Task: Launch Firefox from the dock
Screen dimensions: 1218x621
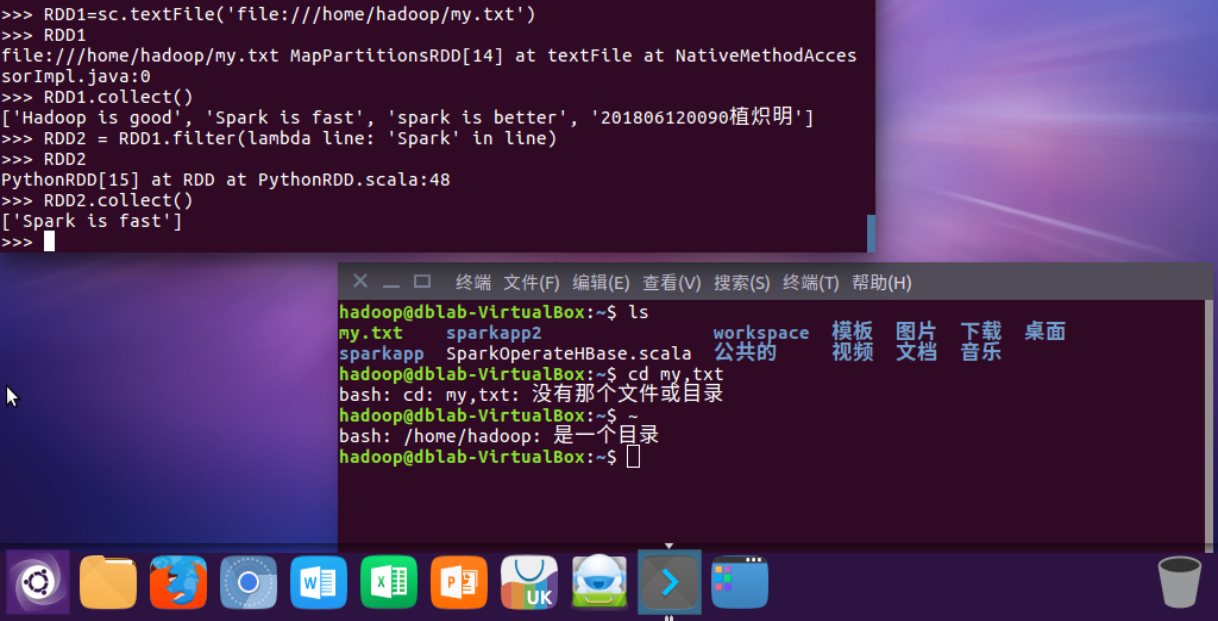Action: pyautogui.click(x=178, y=582)
